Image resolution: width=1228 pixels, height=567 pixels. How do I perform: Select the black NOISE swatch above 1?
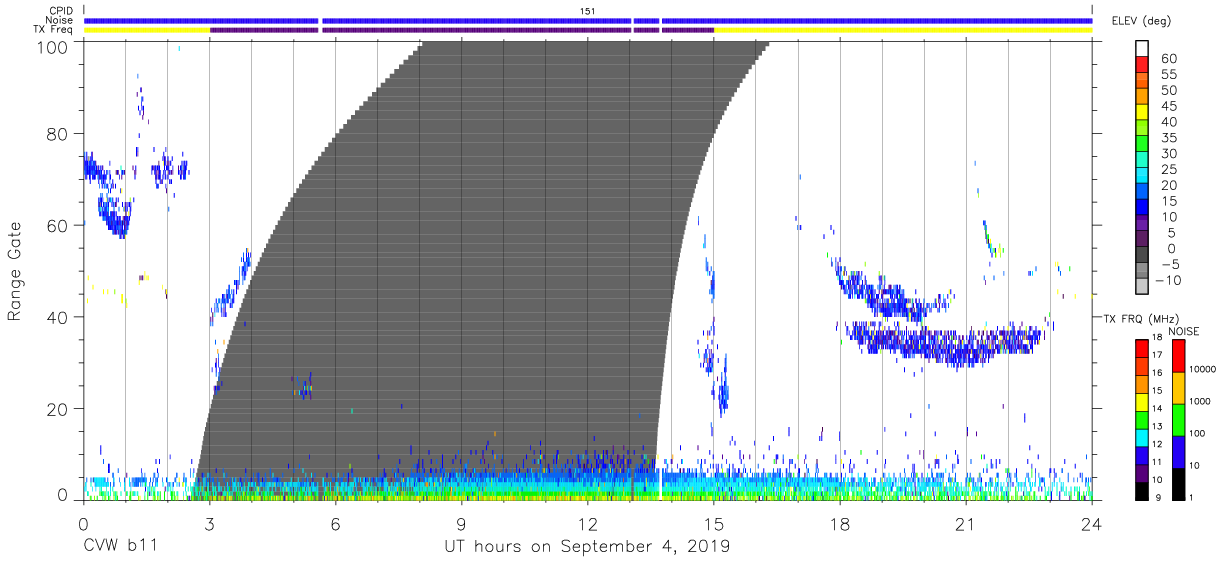coord(1178,482)
